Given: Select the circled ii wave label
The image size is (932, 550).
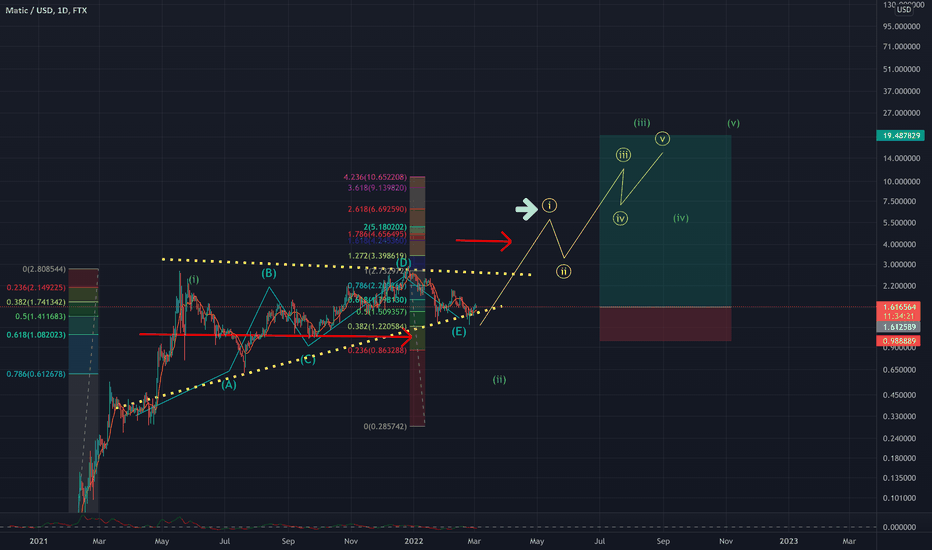Looking at the screenshot, I should tap(563, 272).
